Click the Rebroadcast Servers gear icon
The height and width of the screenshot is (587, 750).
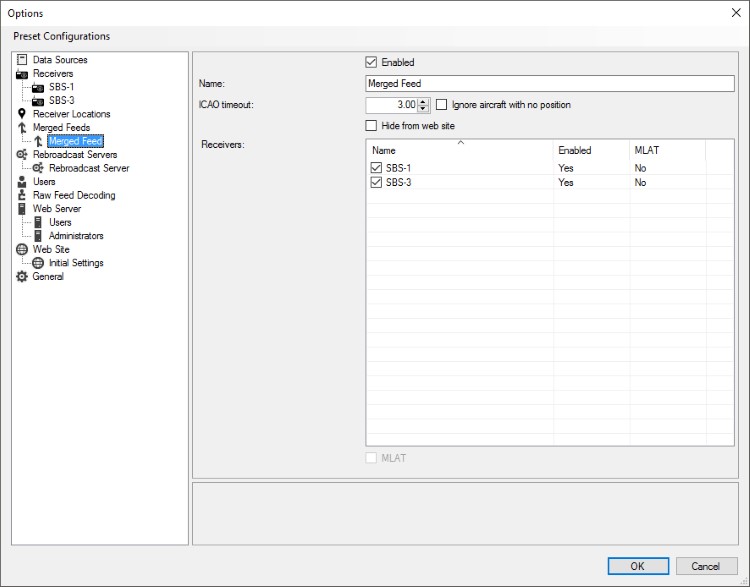click(x=22, y=155)
